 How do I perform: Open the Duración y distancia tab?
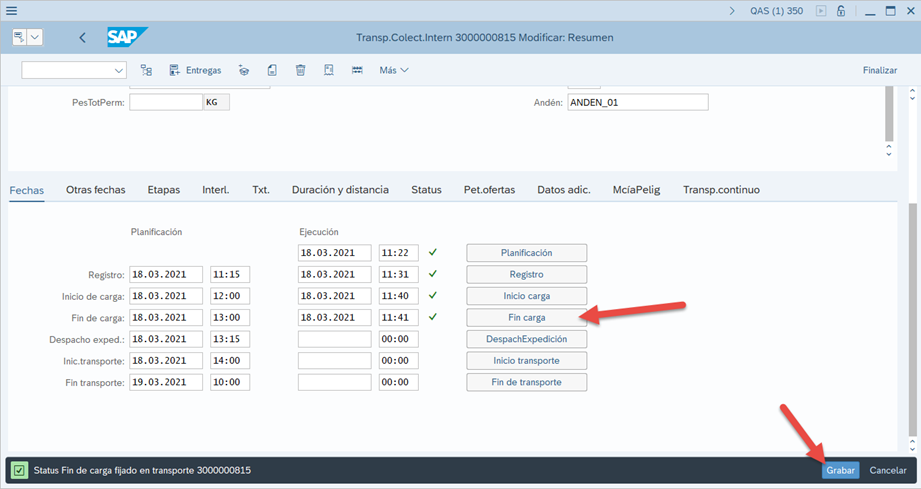pos(340,189)
